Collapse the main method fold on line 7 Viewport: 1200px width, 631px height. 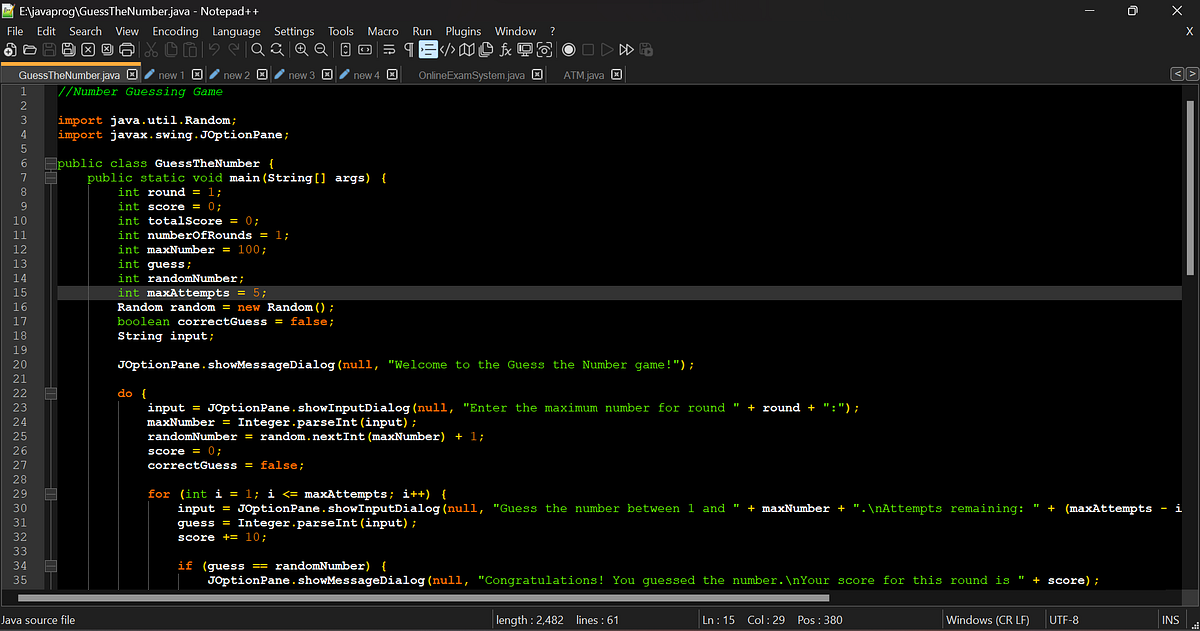click(51, 178)
